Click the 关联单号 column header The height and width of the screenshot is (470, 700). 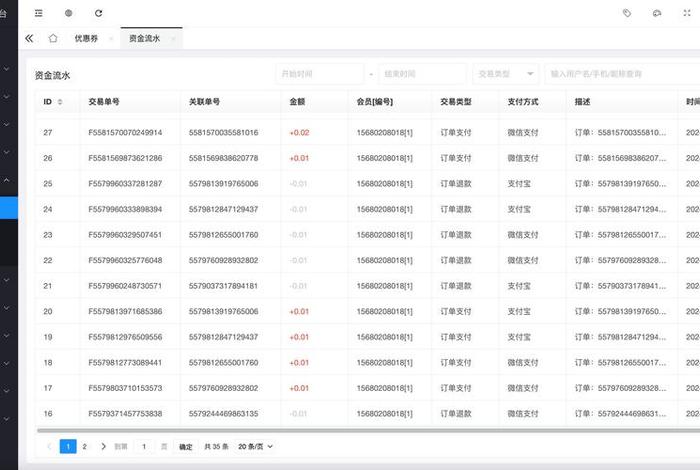tap(204, 102)
